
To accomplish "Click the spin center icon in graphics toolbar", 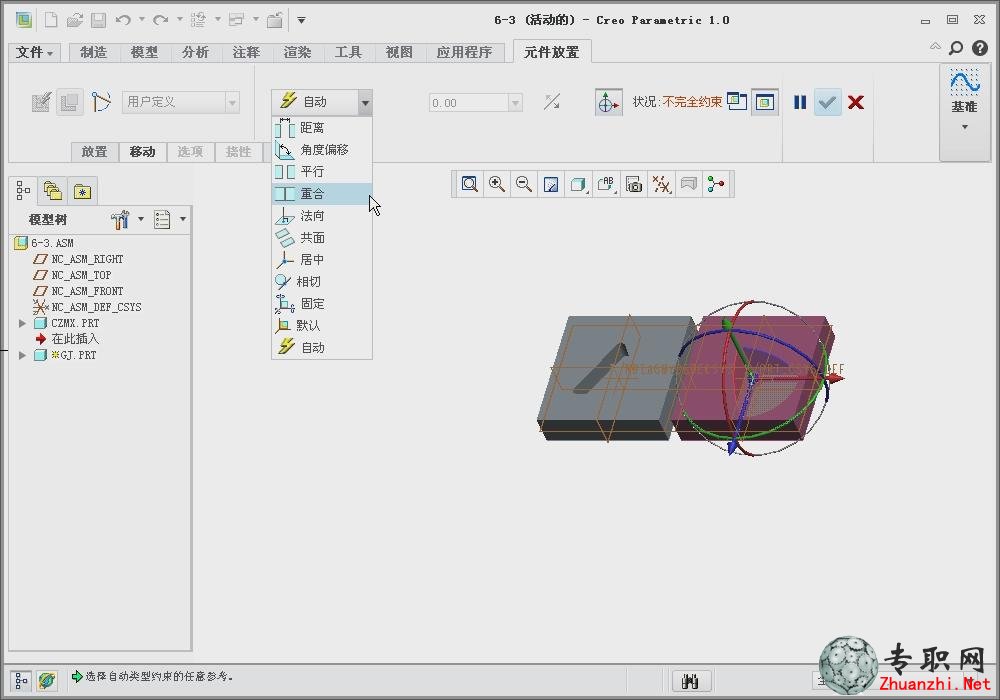I will (x=716, y=184).
